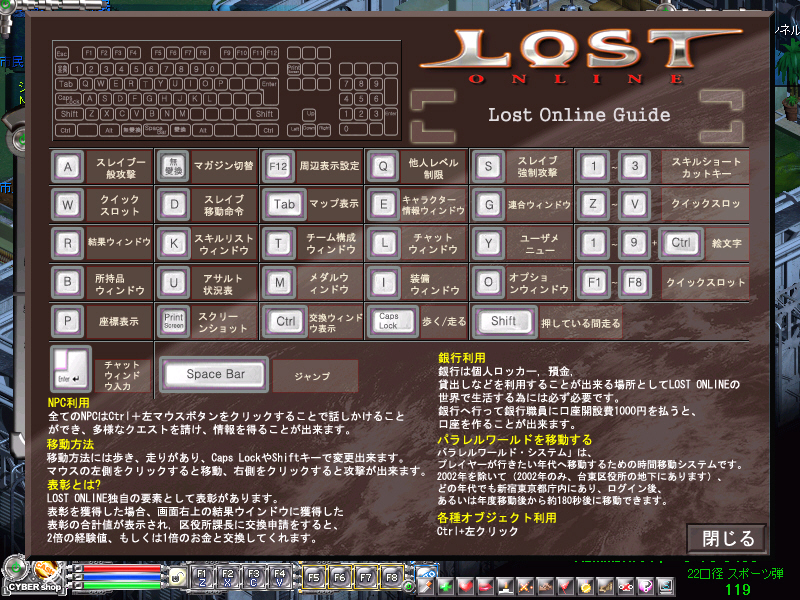Click the B key inventory window icon
This screenshot has width=800, height=600.
coord(67,282)
